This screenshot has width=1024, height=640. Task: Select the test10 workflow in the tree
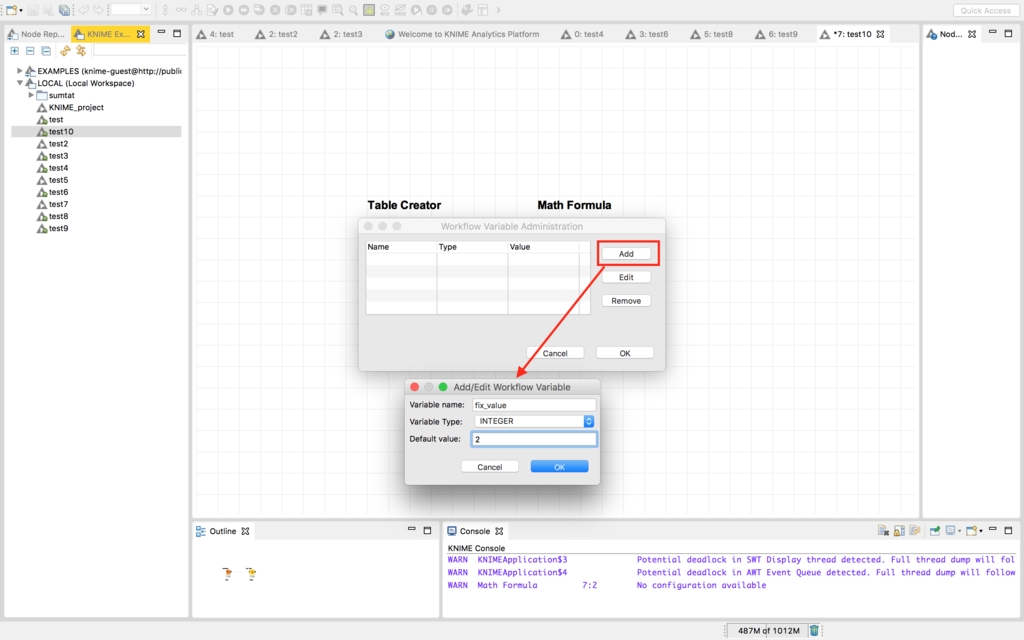click(61, 131)
